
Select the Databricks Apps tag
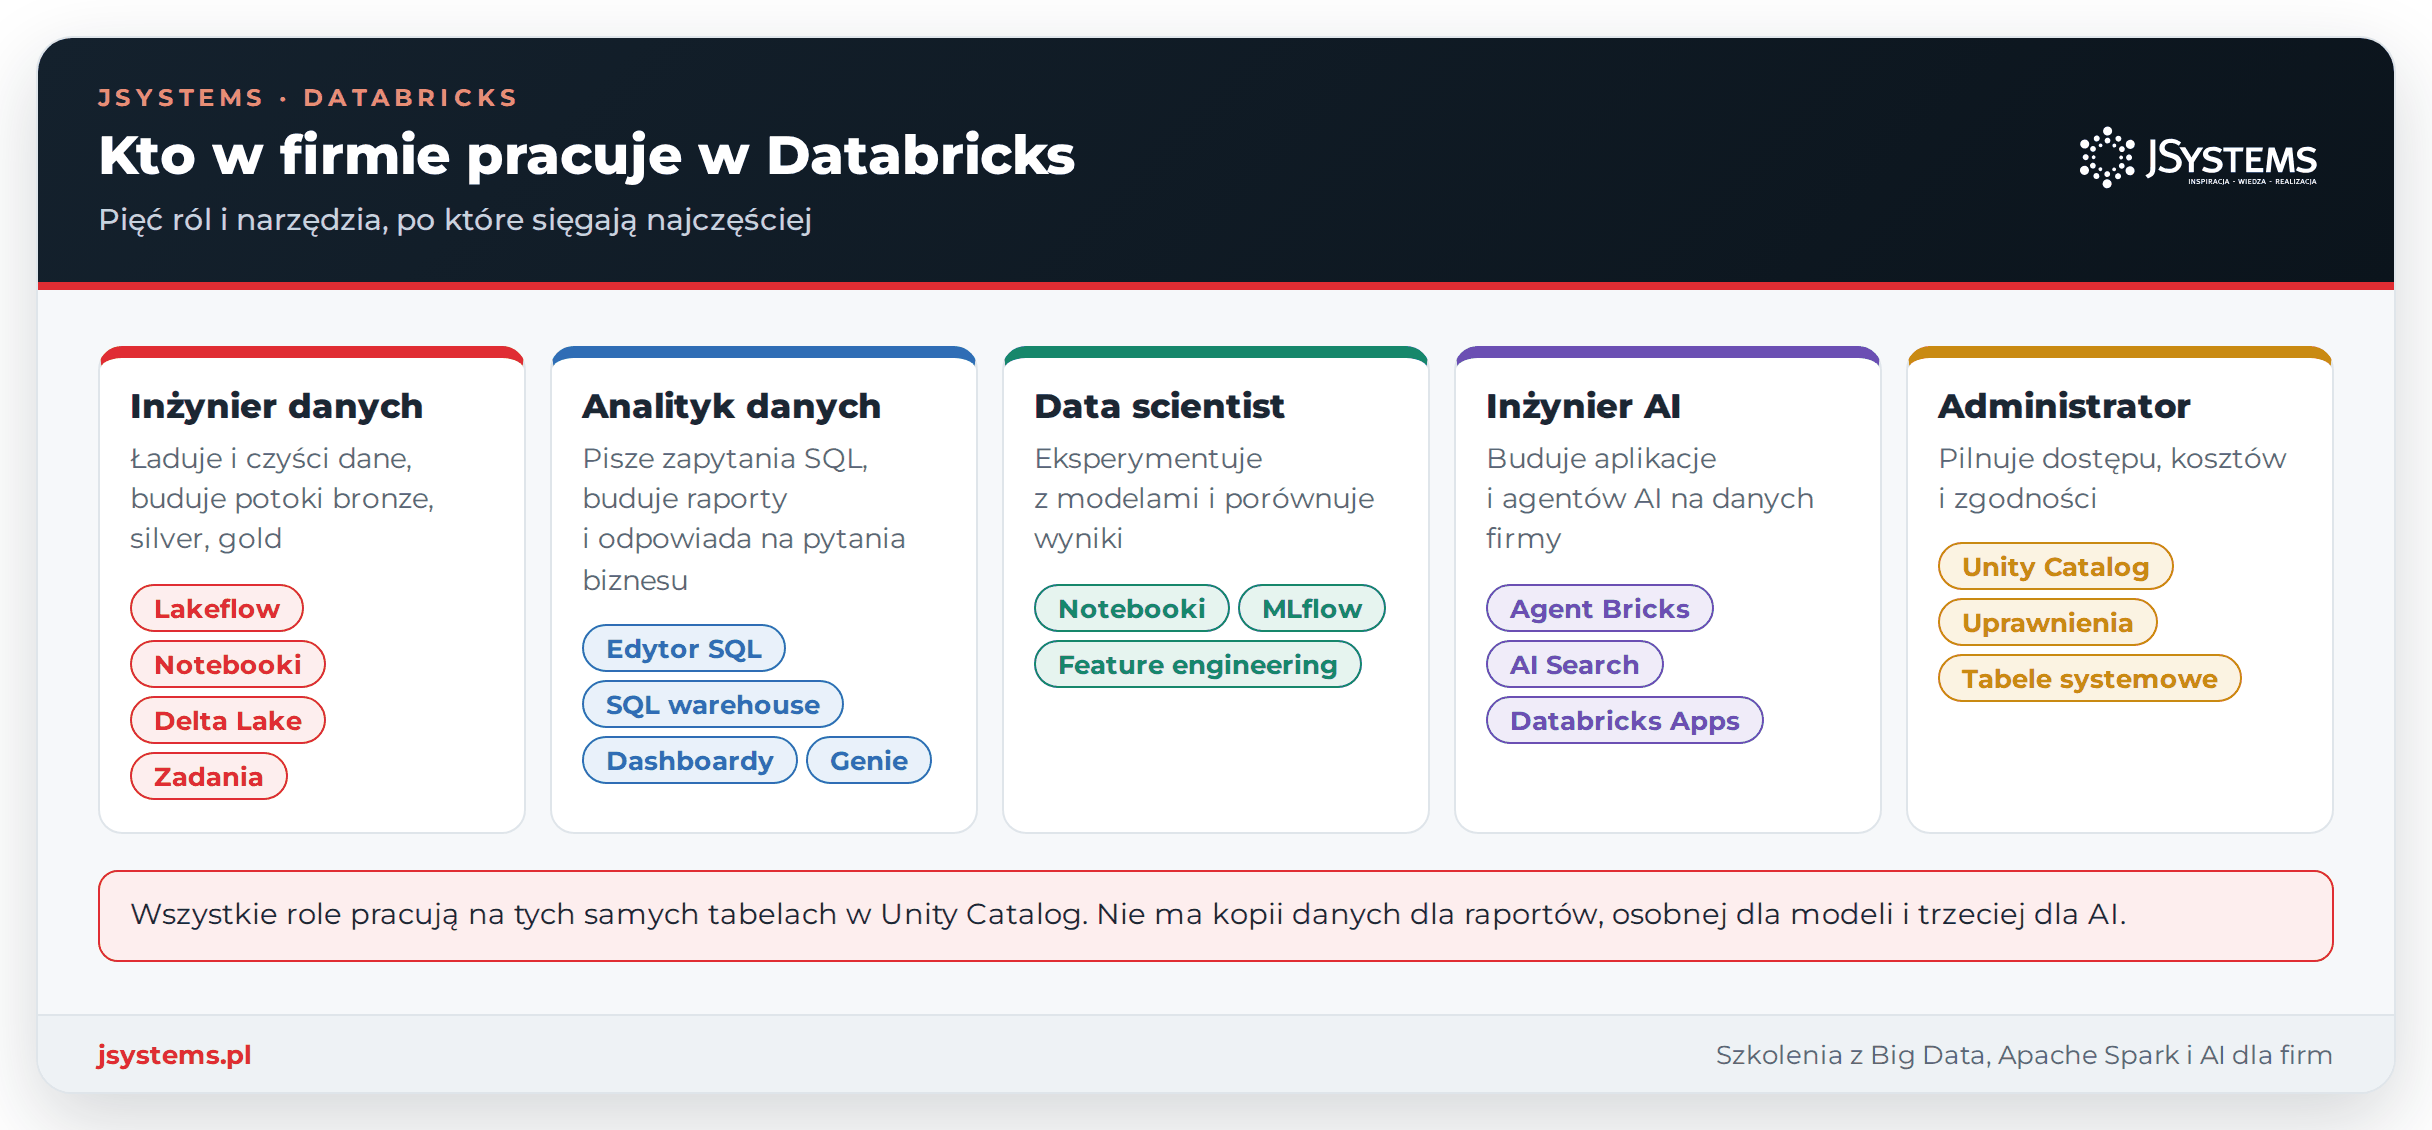[1625, 720]
